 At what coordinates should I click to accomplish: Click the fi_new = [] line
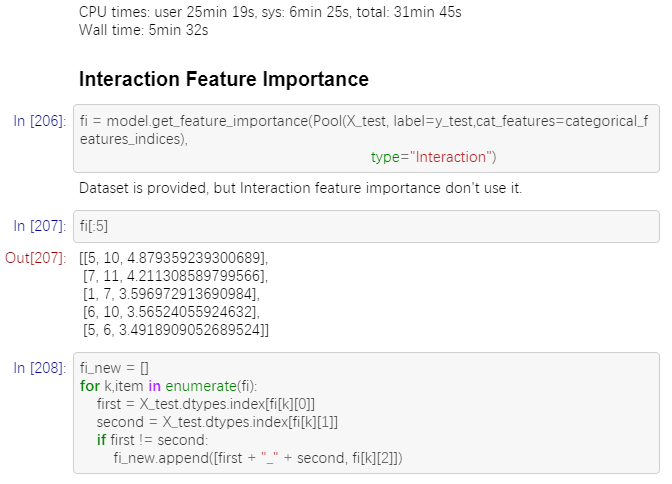tap(114, 368)
